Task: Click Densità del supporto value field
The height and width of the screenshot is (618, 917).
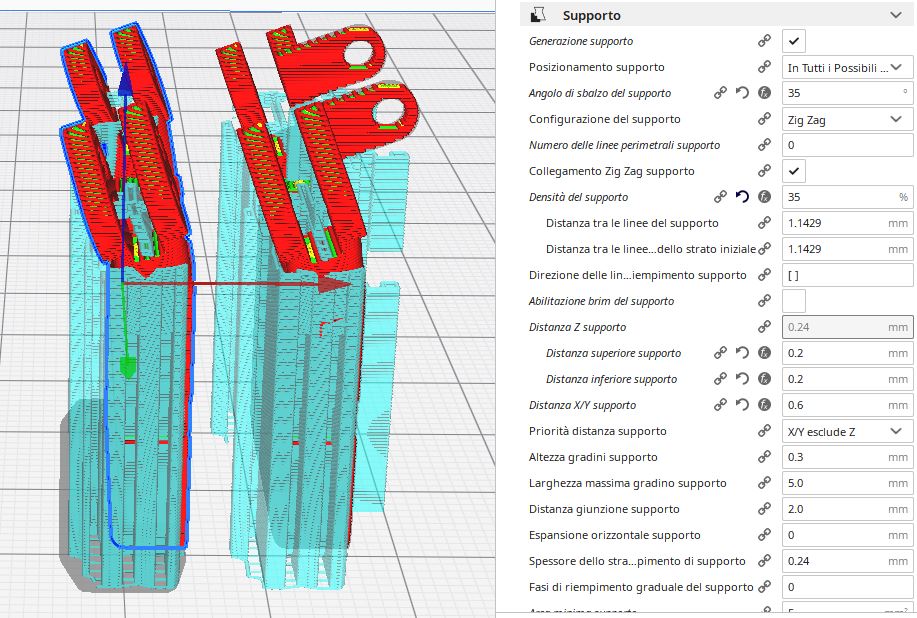Action: tap(847, 197)
